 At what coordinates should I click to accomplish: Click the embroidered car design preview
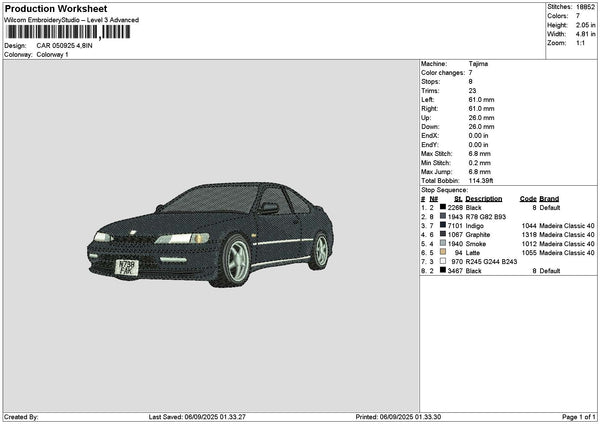[x=210, y=235]
